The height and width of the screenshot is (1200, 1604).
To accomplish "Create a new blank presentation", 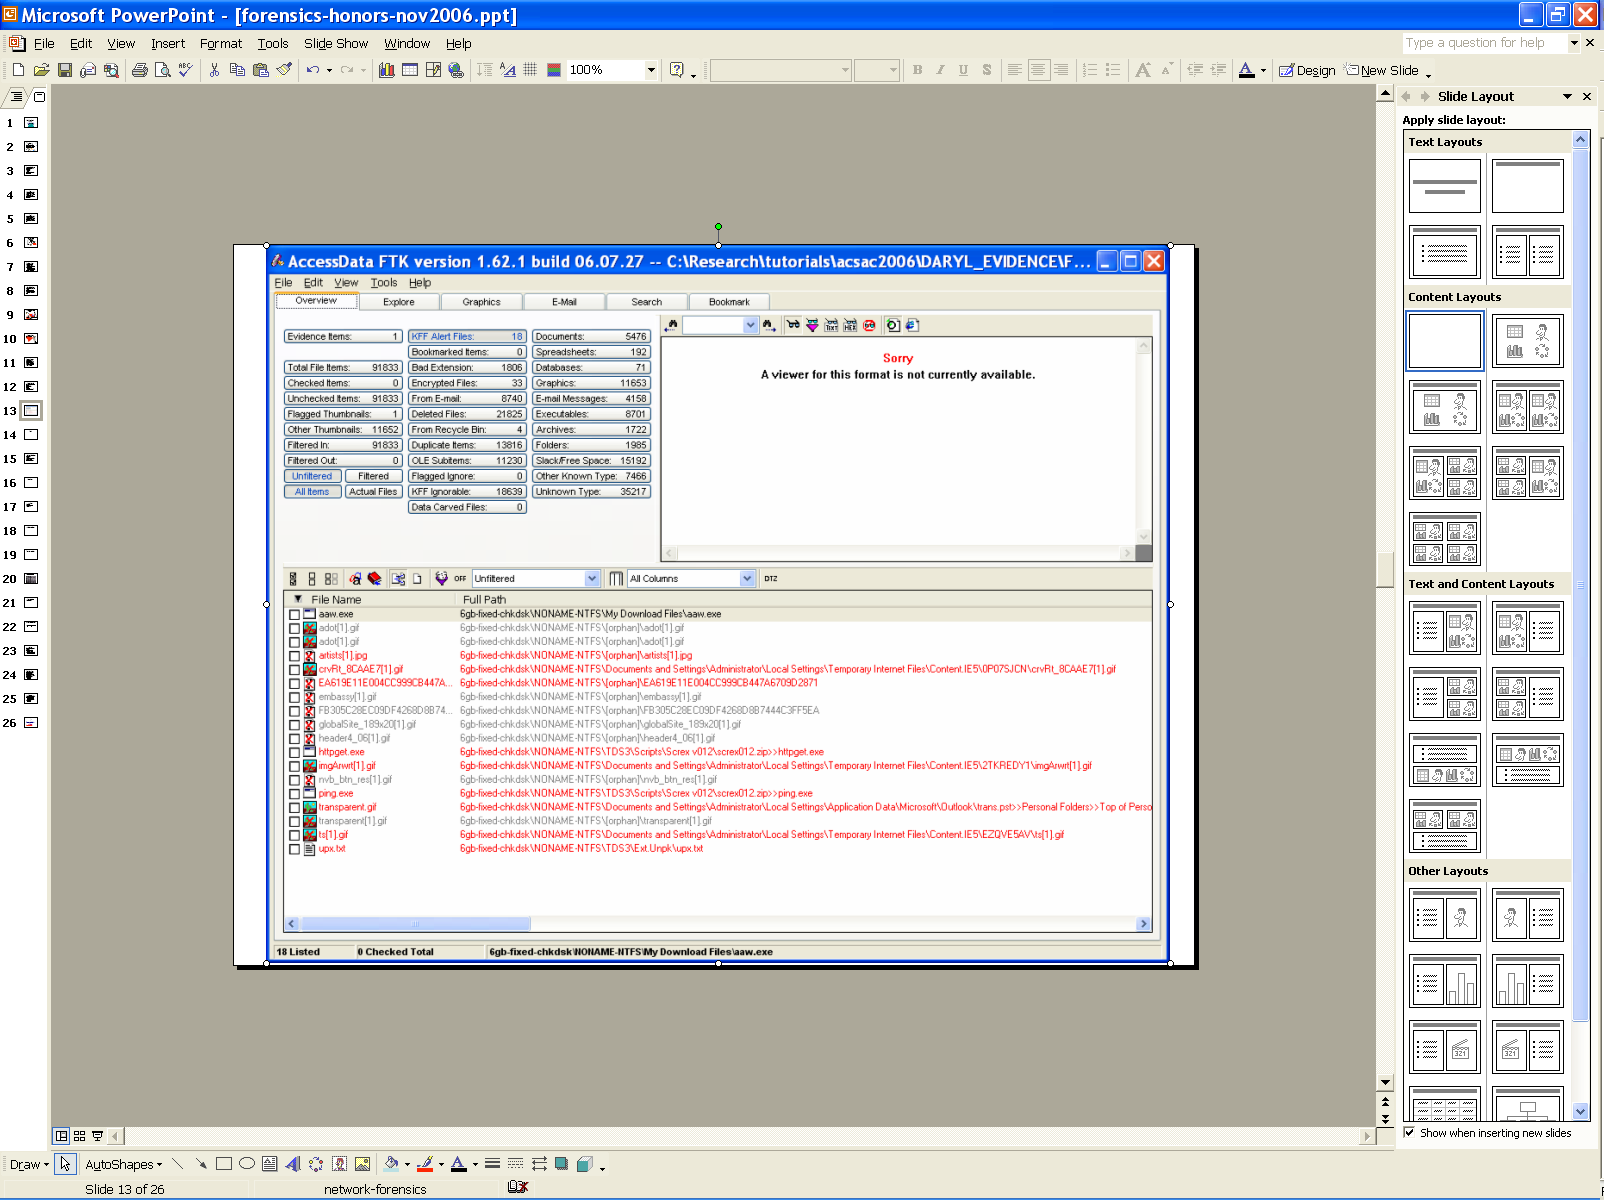I will point(18,70).
